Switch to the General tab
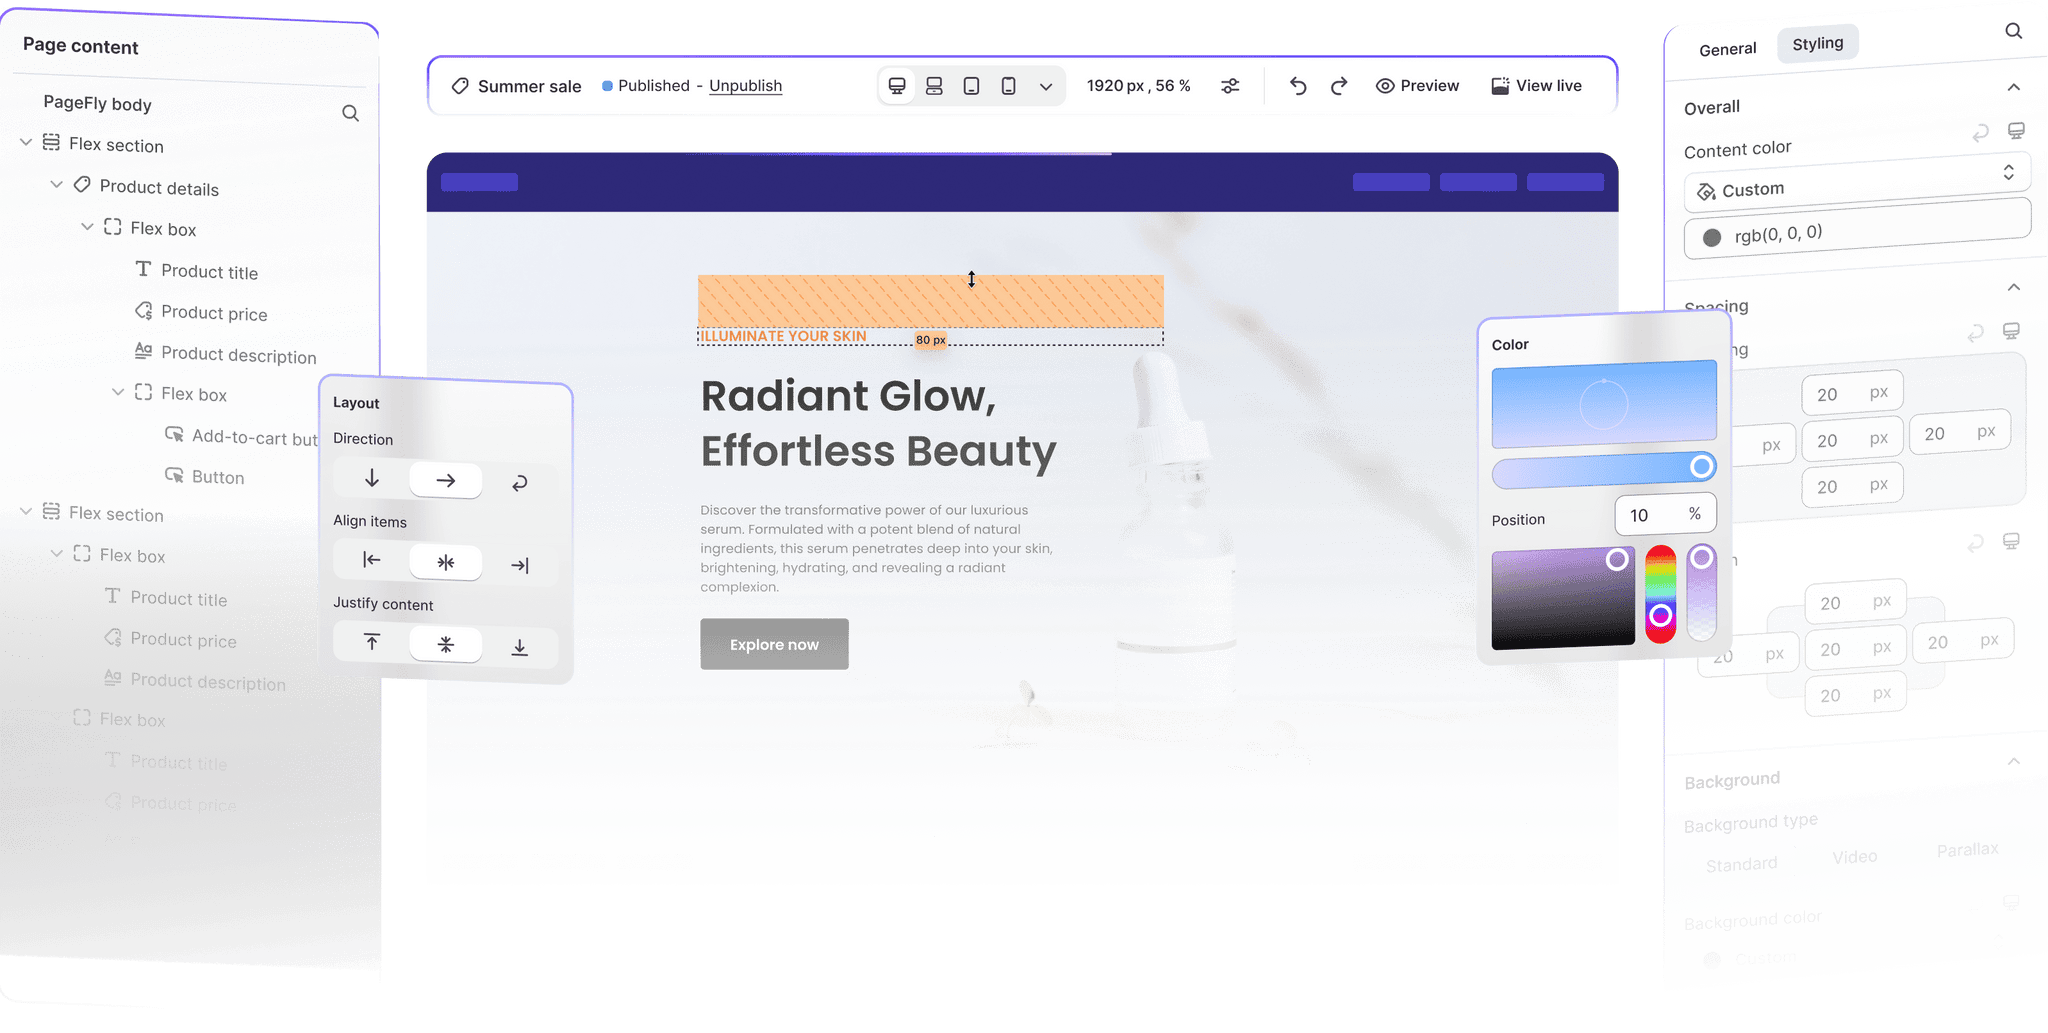The height and width of the screenshot is (1033, 2048). (x=1727, y=49)
